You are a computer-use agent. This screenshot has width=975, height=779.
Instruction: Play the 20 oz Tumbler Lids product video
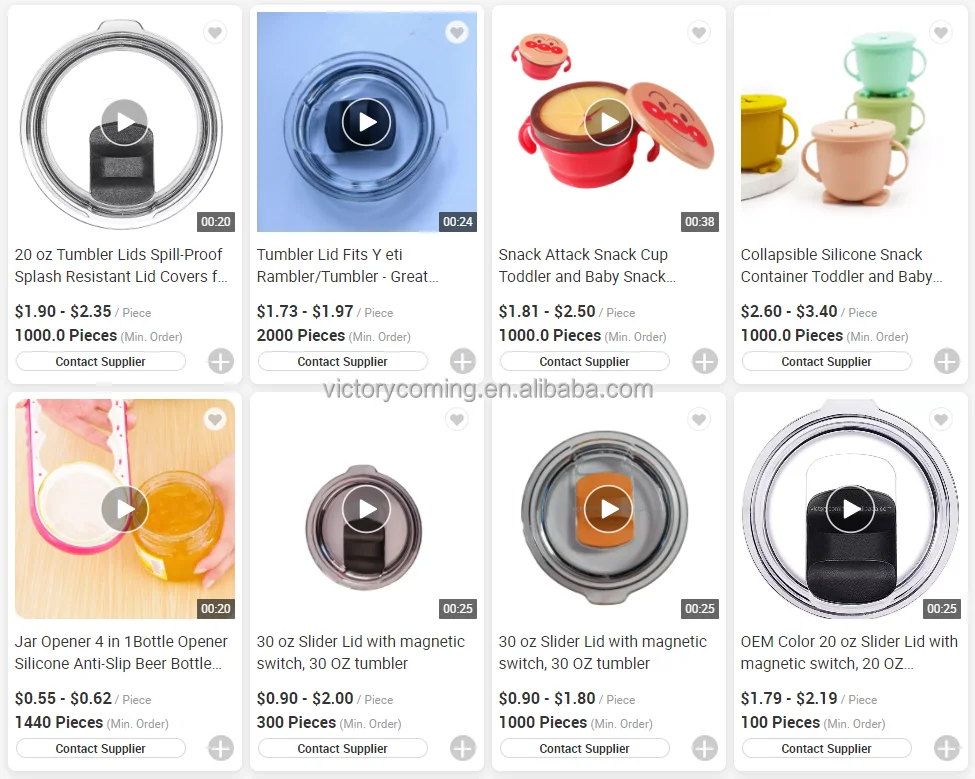pos(124,122)
